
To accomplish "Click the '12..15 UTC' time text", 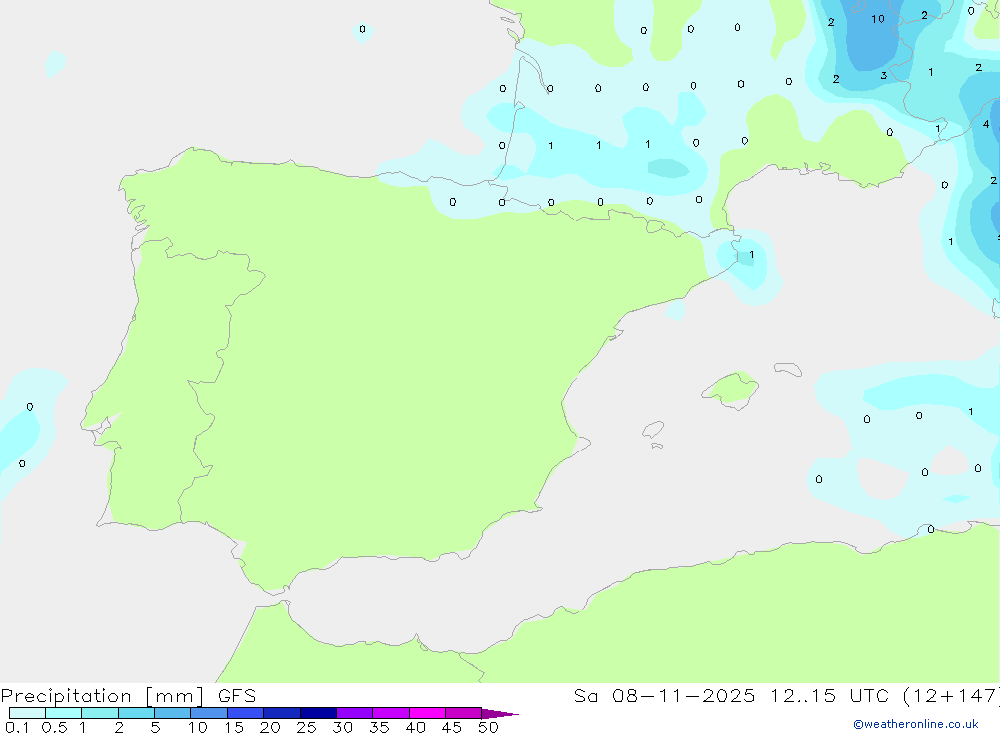I will click(x=830, y=696).
